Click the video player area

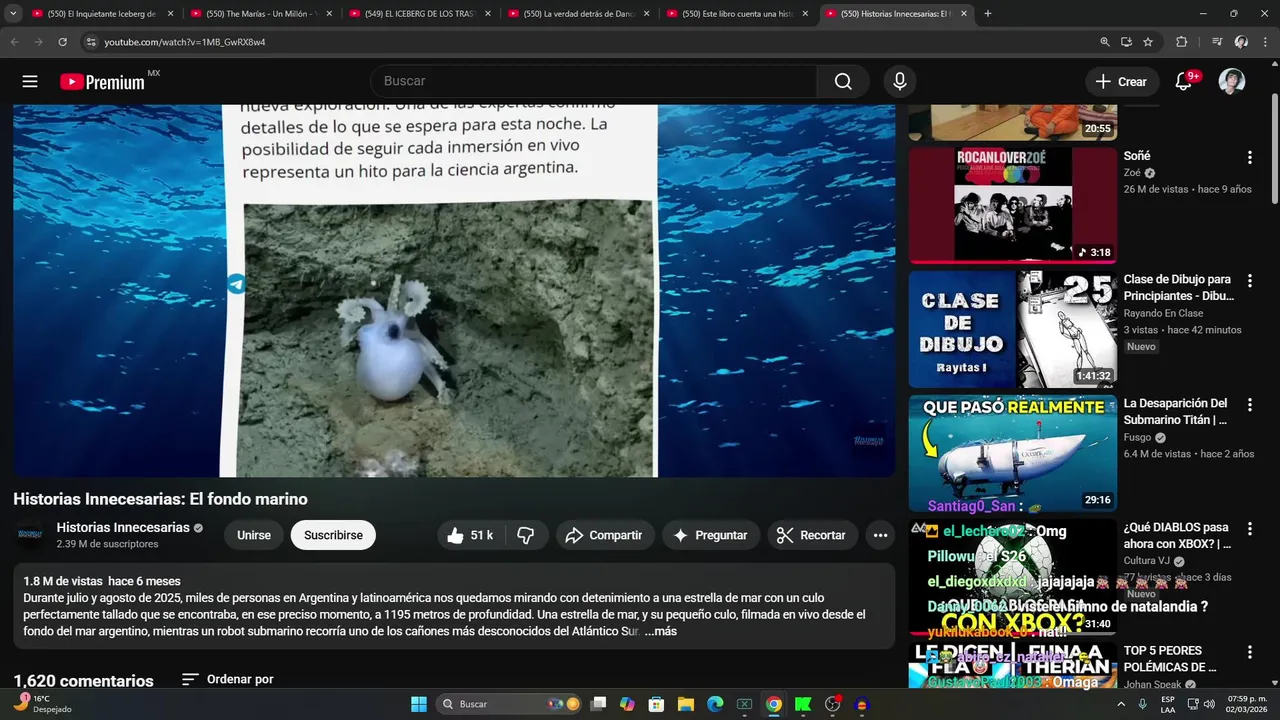pyautogui.click(x=454, y=290)
